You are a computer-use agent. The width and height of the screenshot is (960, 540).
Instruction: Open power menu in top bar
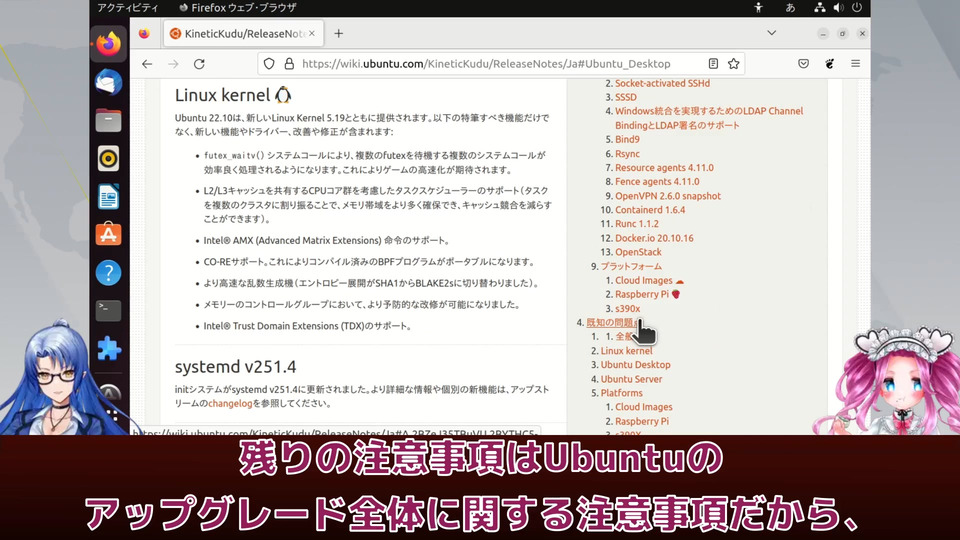(857, 7)
